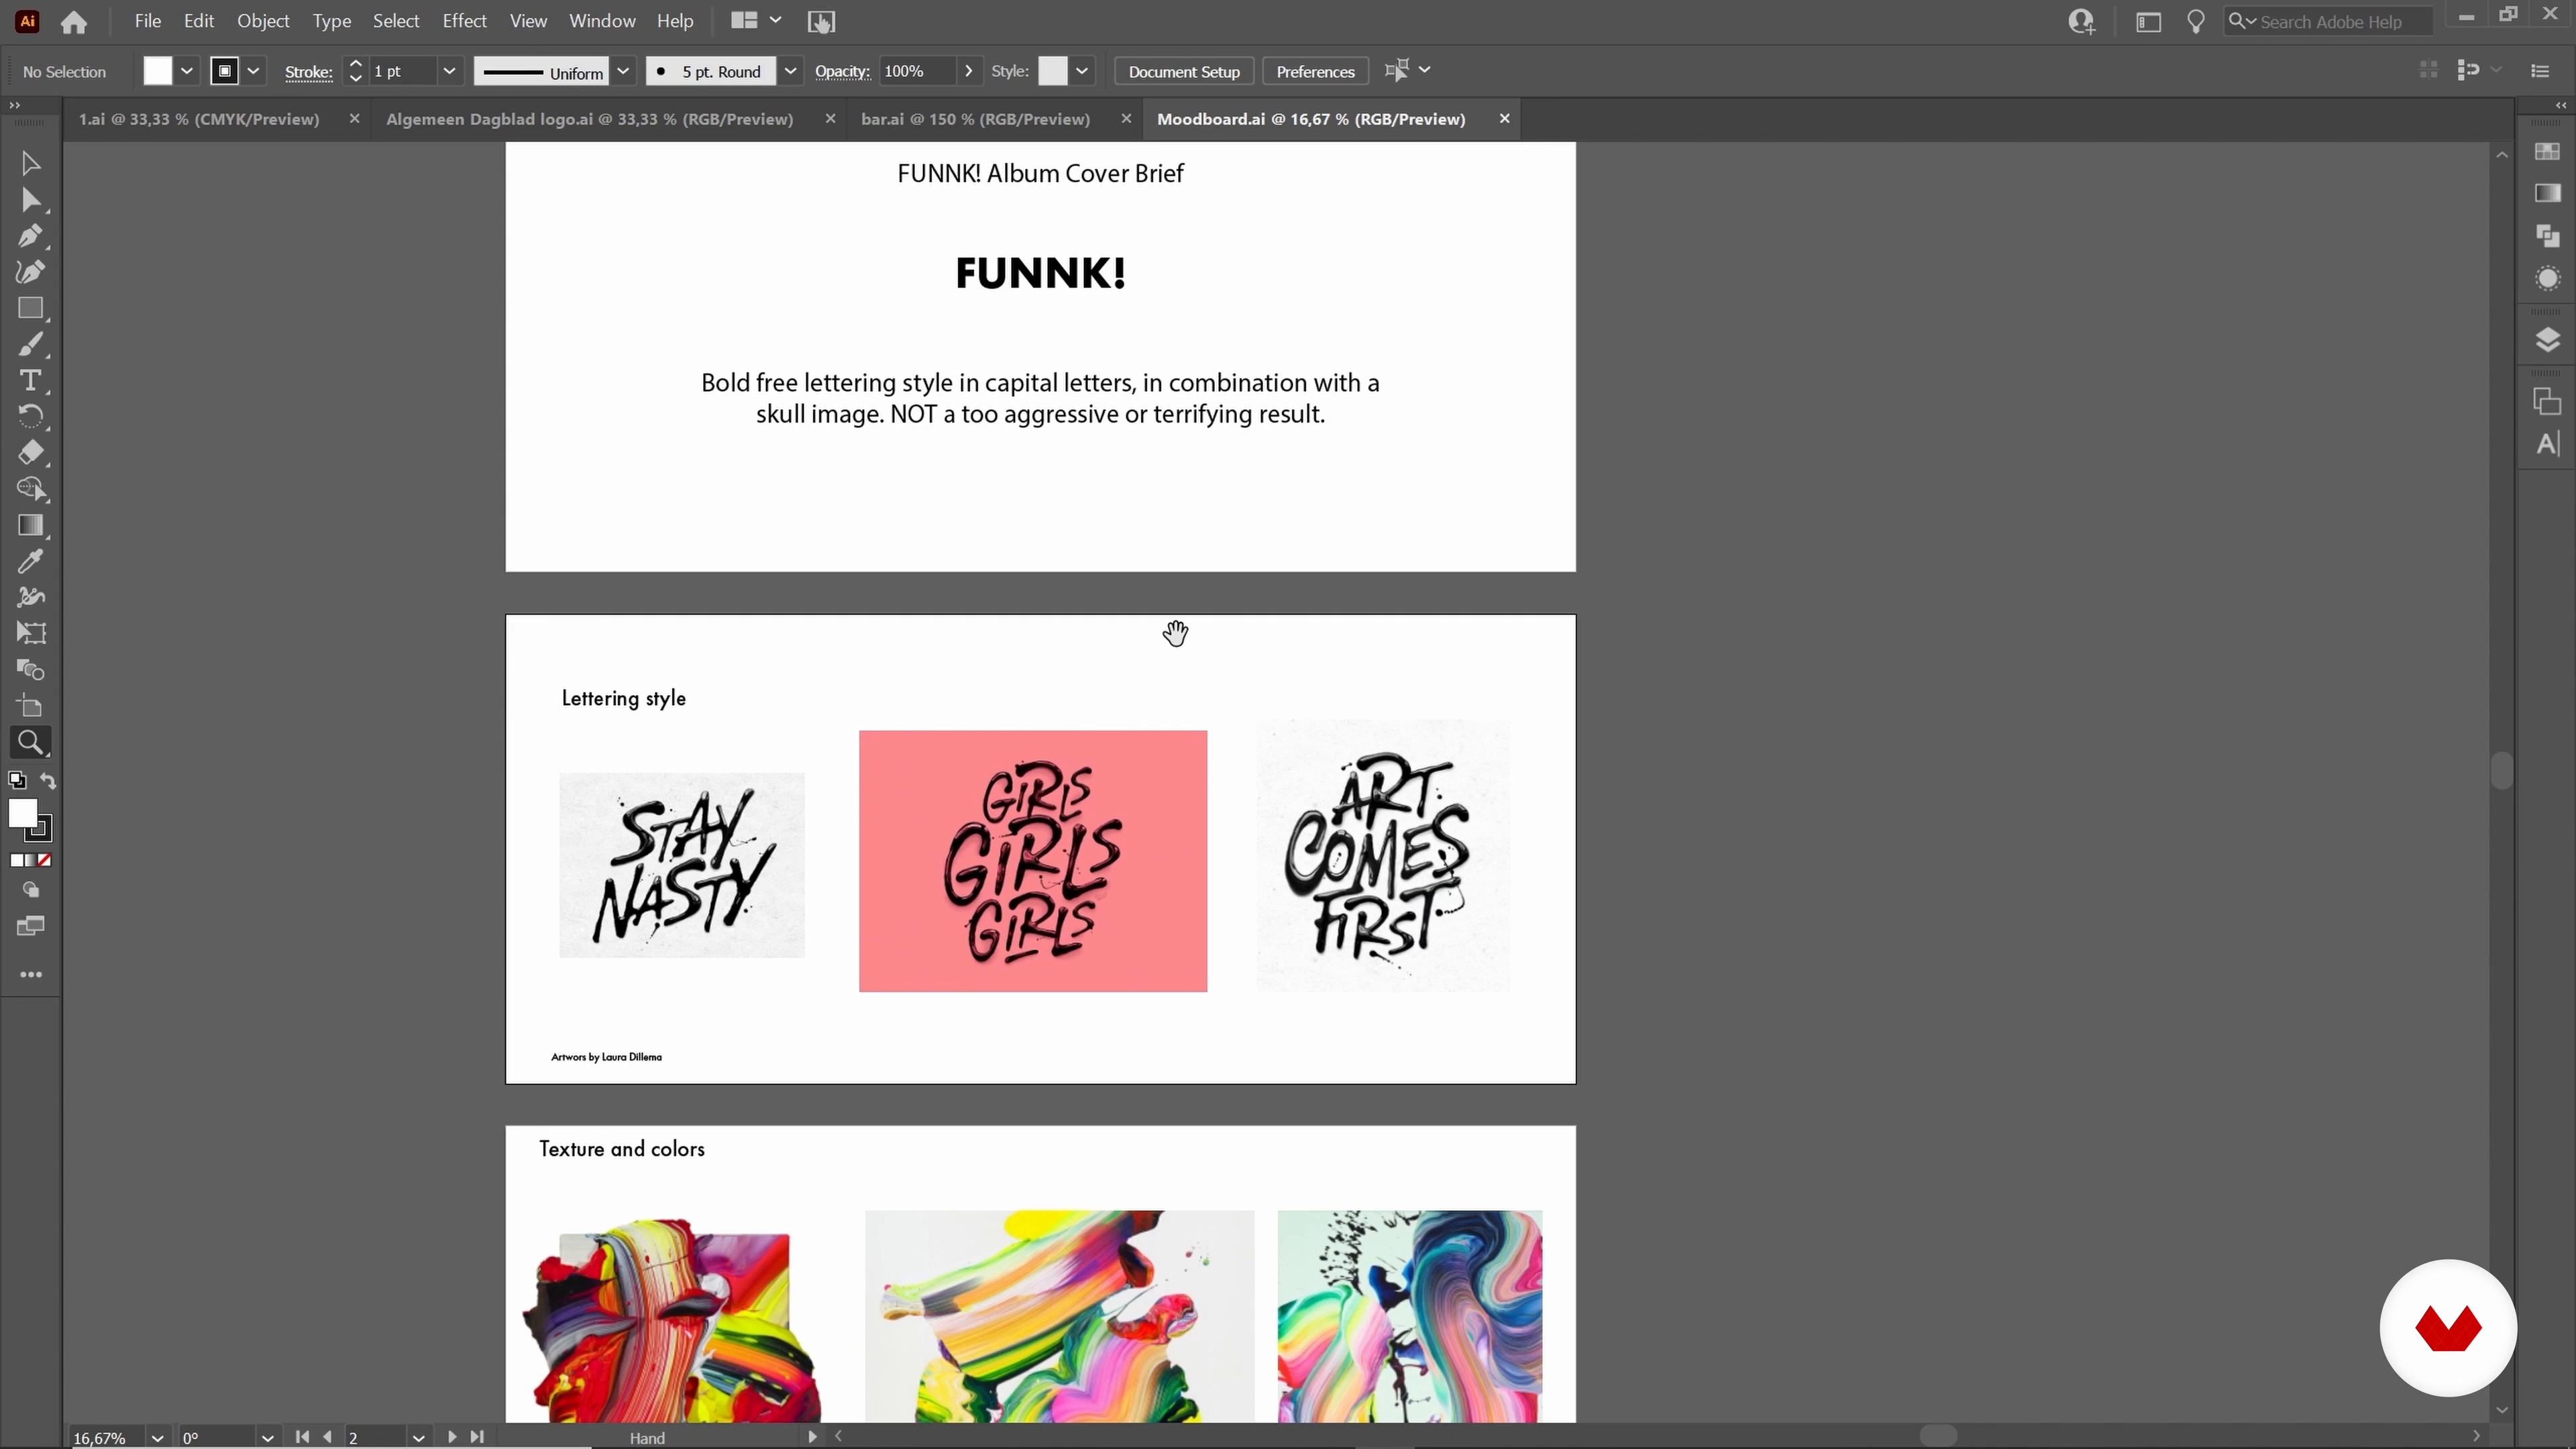
Task: Open the stroke weight dropdown
Action: tap(449, 71)
